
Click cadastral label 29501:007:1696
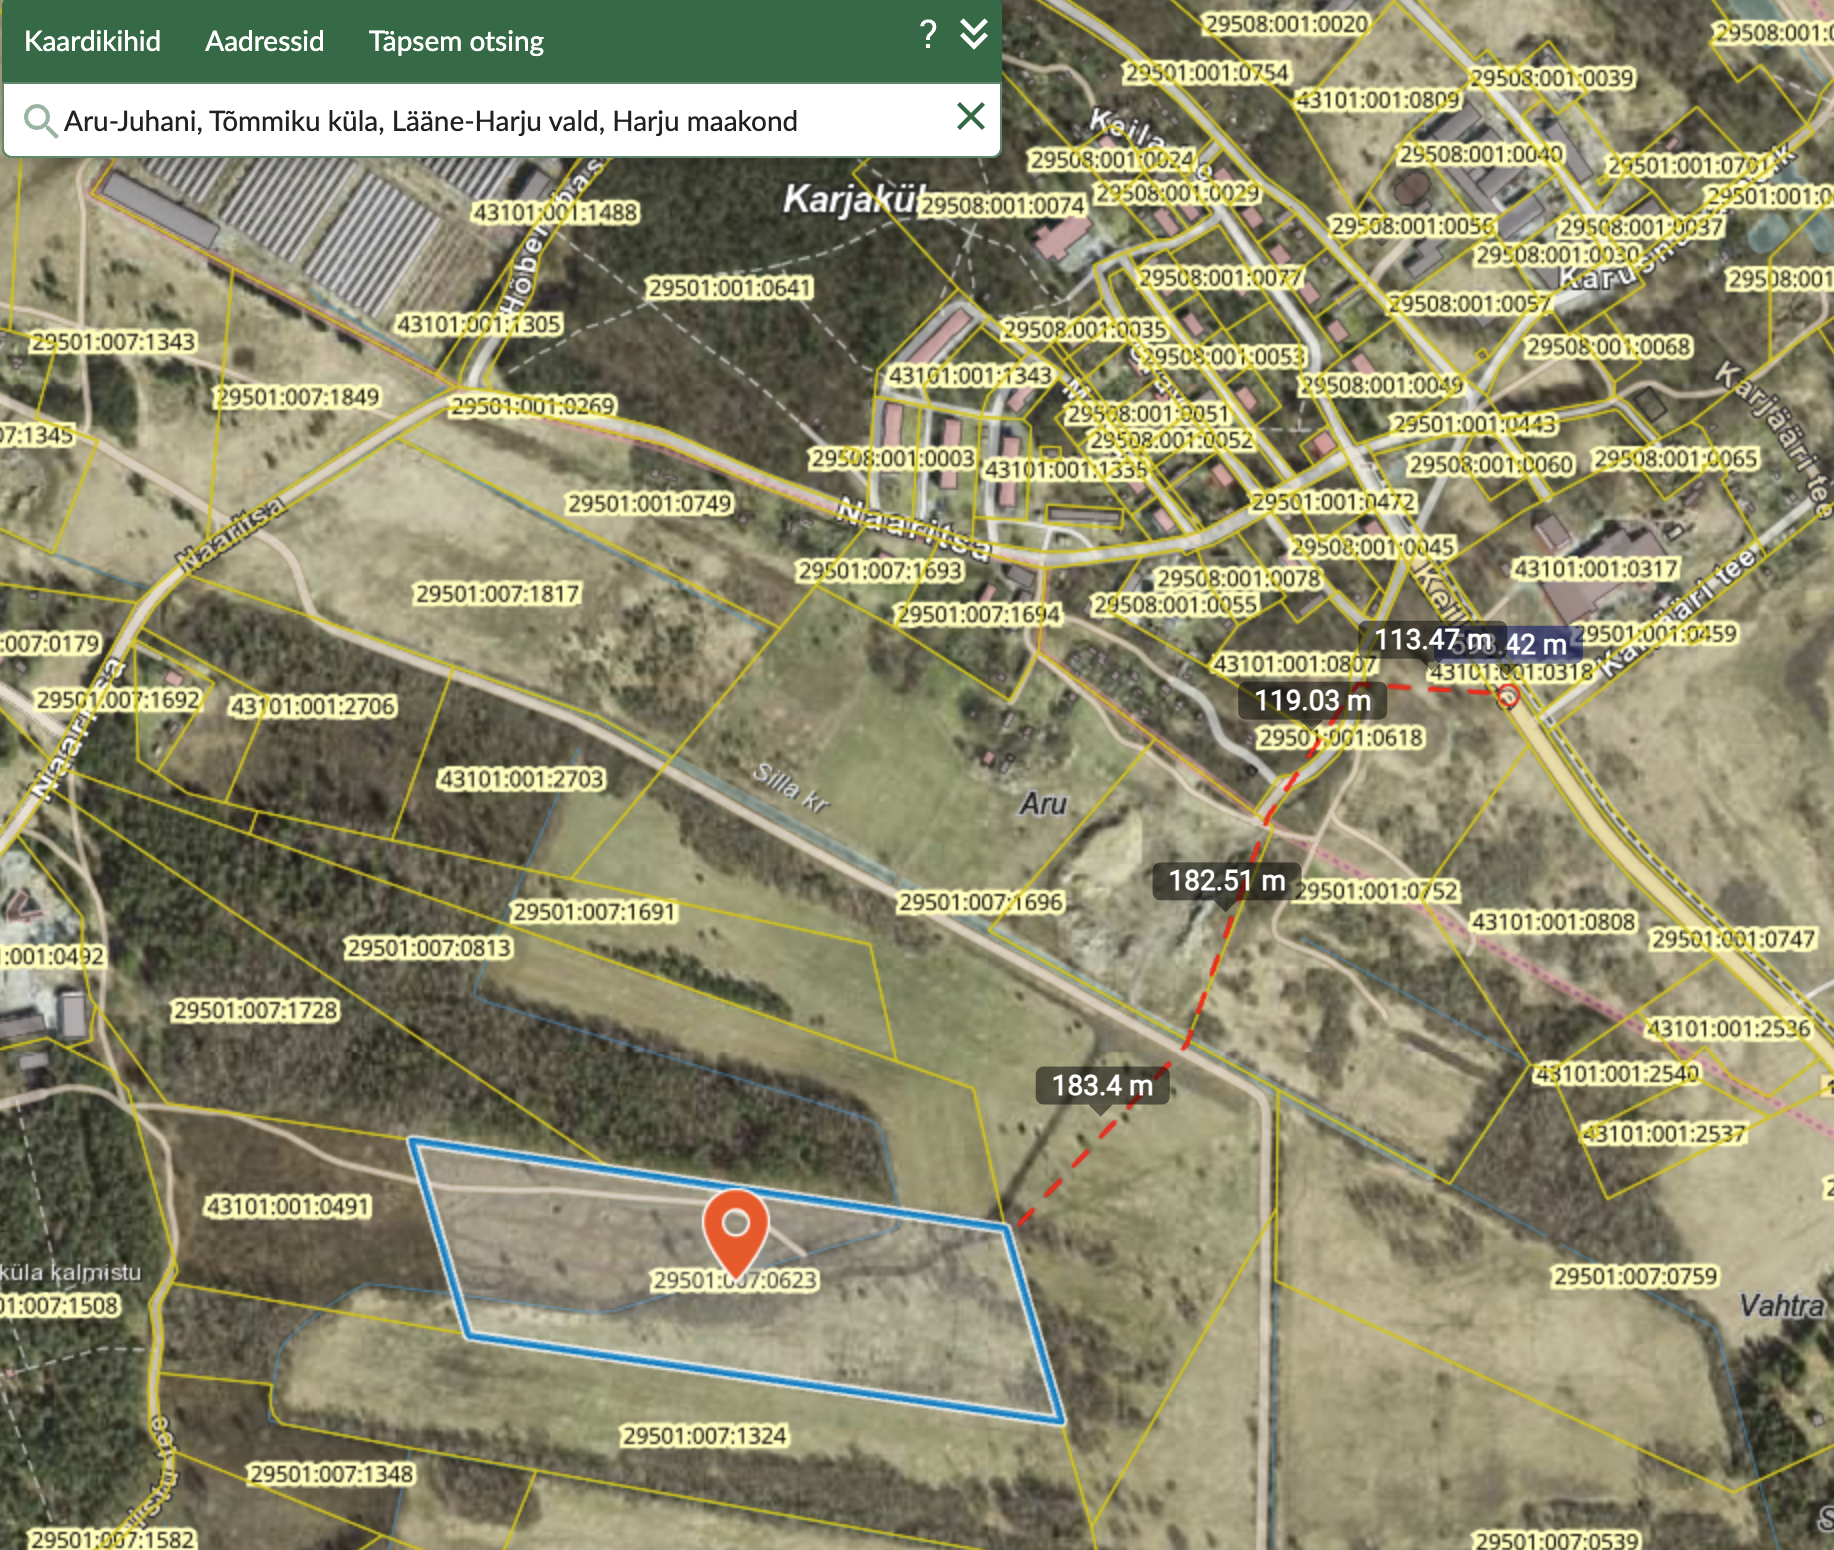980,902
